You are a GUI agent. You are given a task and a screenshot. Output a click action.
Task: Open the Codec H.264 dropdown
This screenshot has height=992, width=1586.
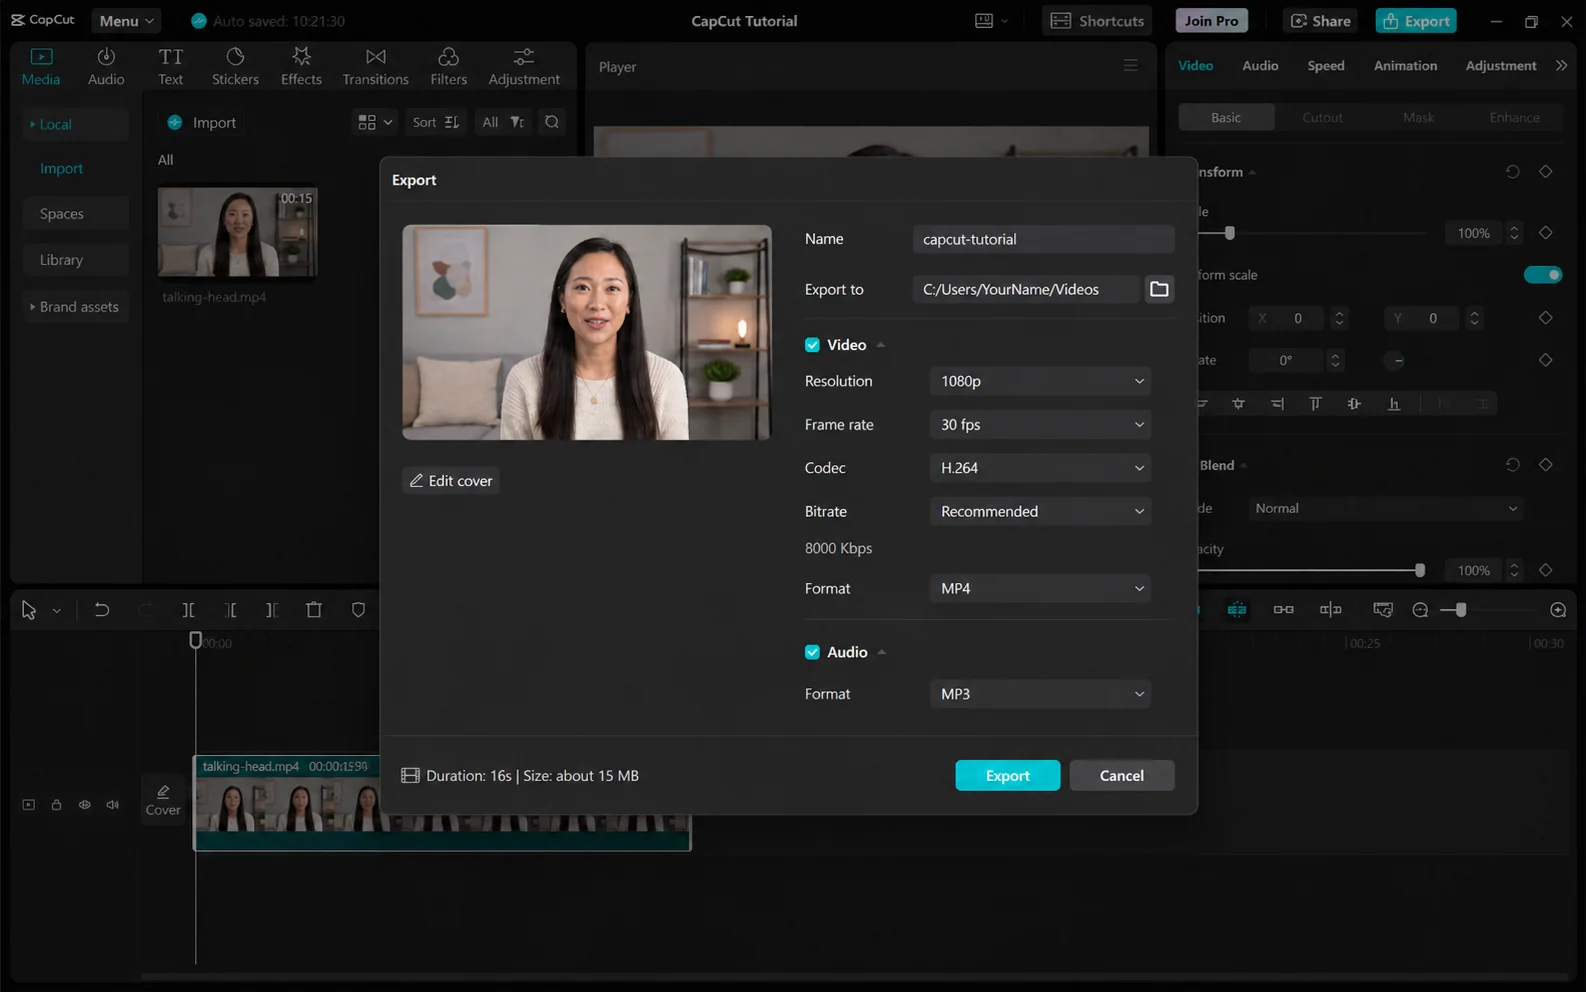click(1040, 468)
